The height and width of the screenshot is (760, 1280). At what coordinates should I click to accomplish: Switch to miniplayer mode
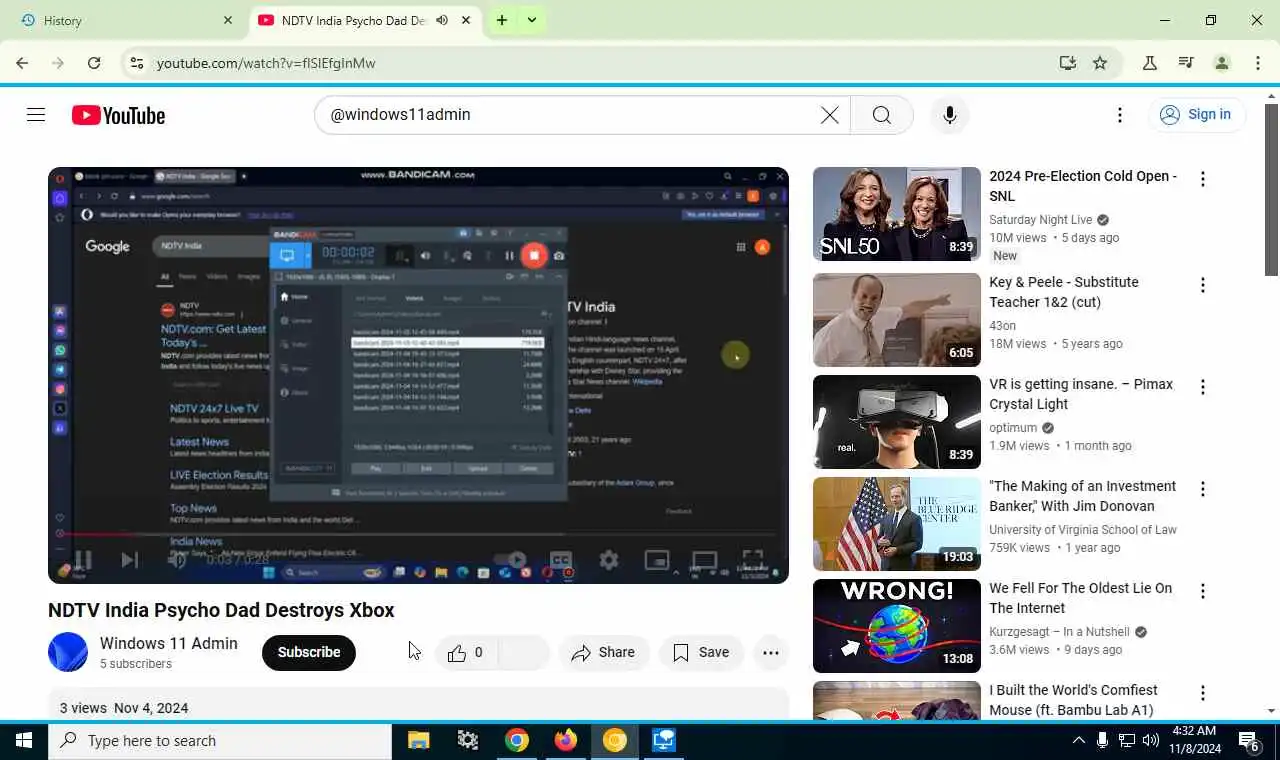point(657,560)
